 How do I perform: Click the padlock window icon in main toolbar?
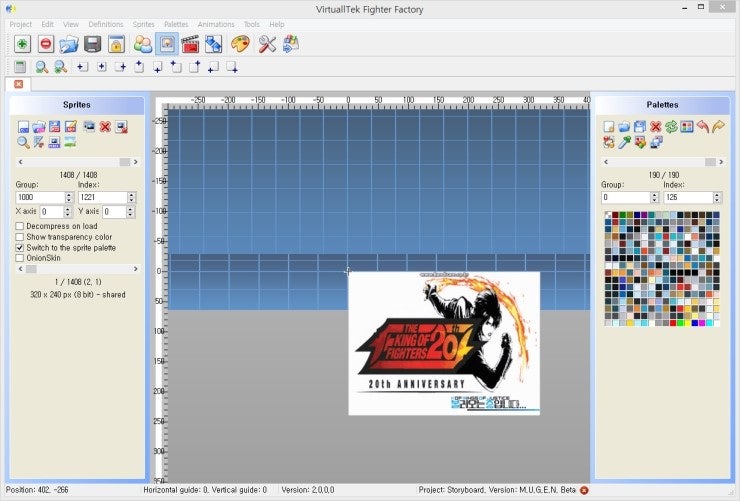point(116,44)
